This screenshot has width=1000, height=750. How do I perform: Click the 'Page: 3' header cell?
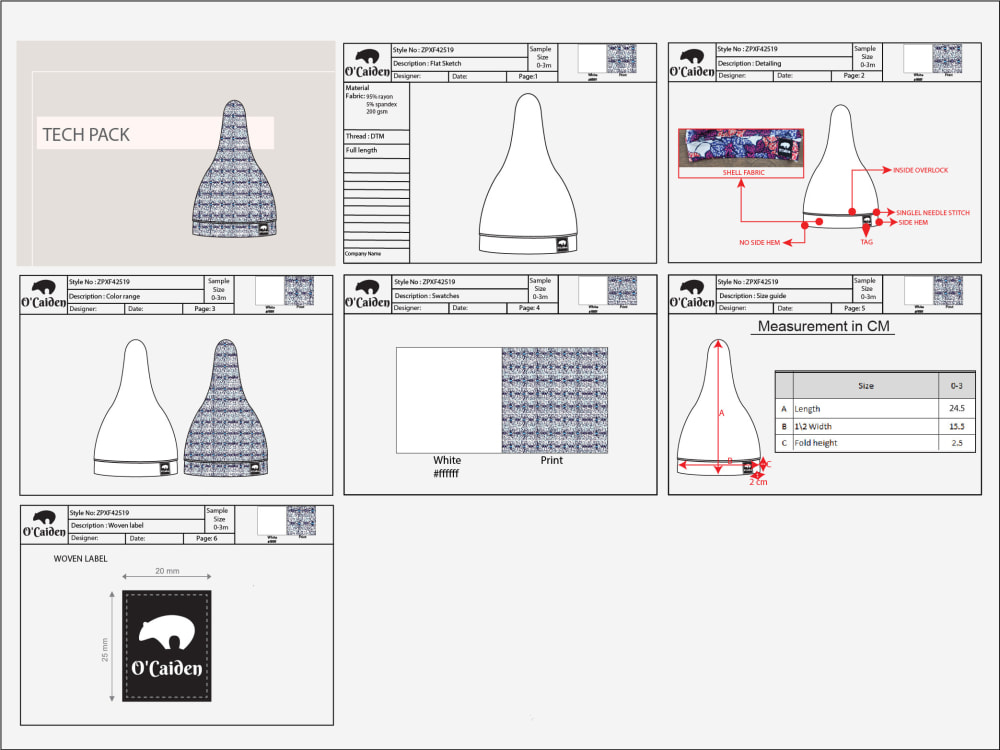tap(208, 309)
